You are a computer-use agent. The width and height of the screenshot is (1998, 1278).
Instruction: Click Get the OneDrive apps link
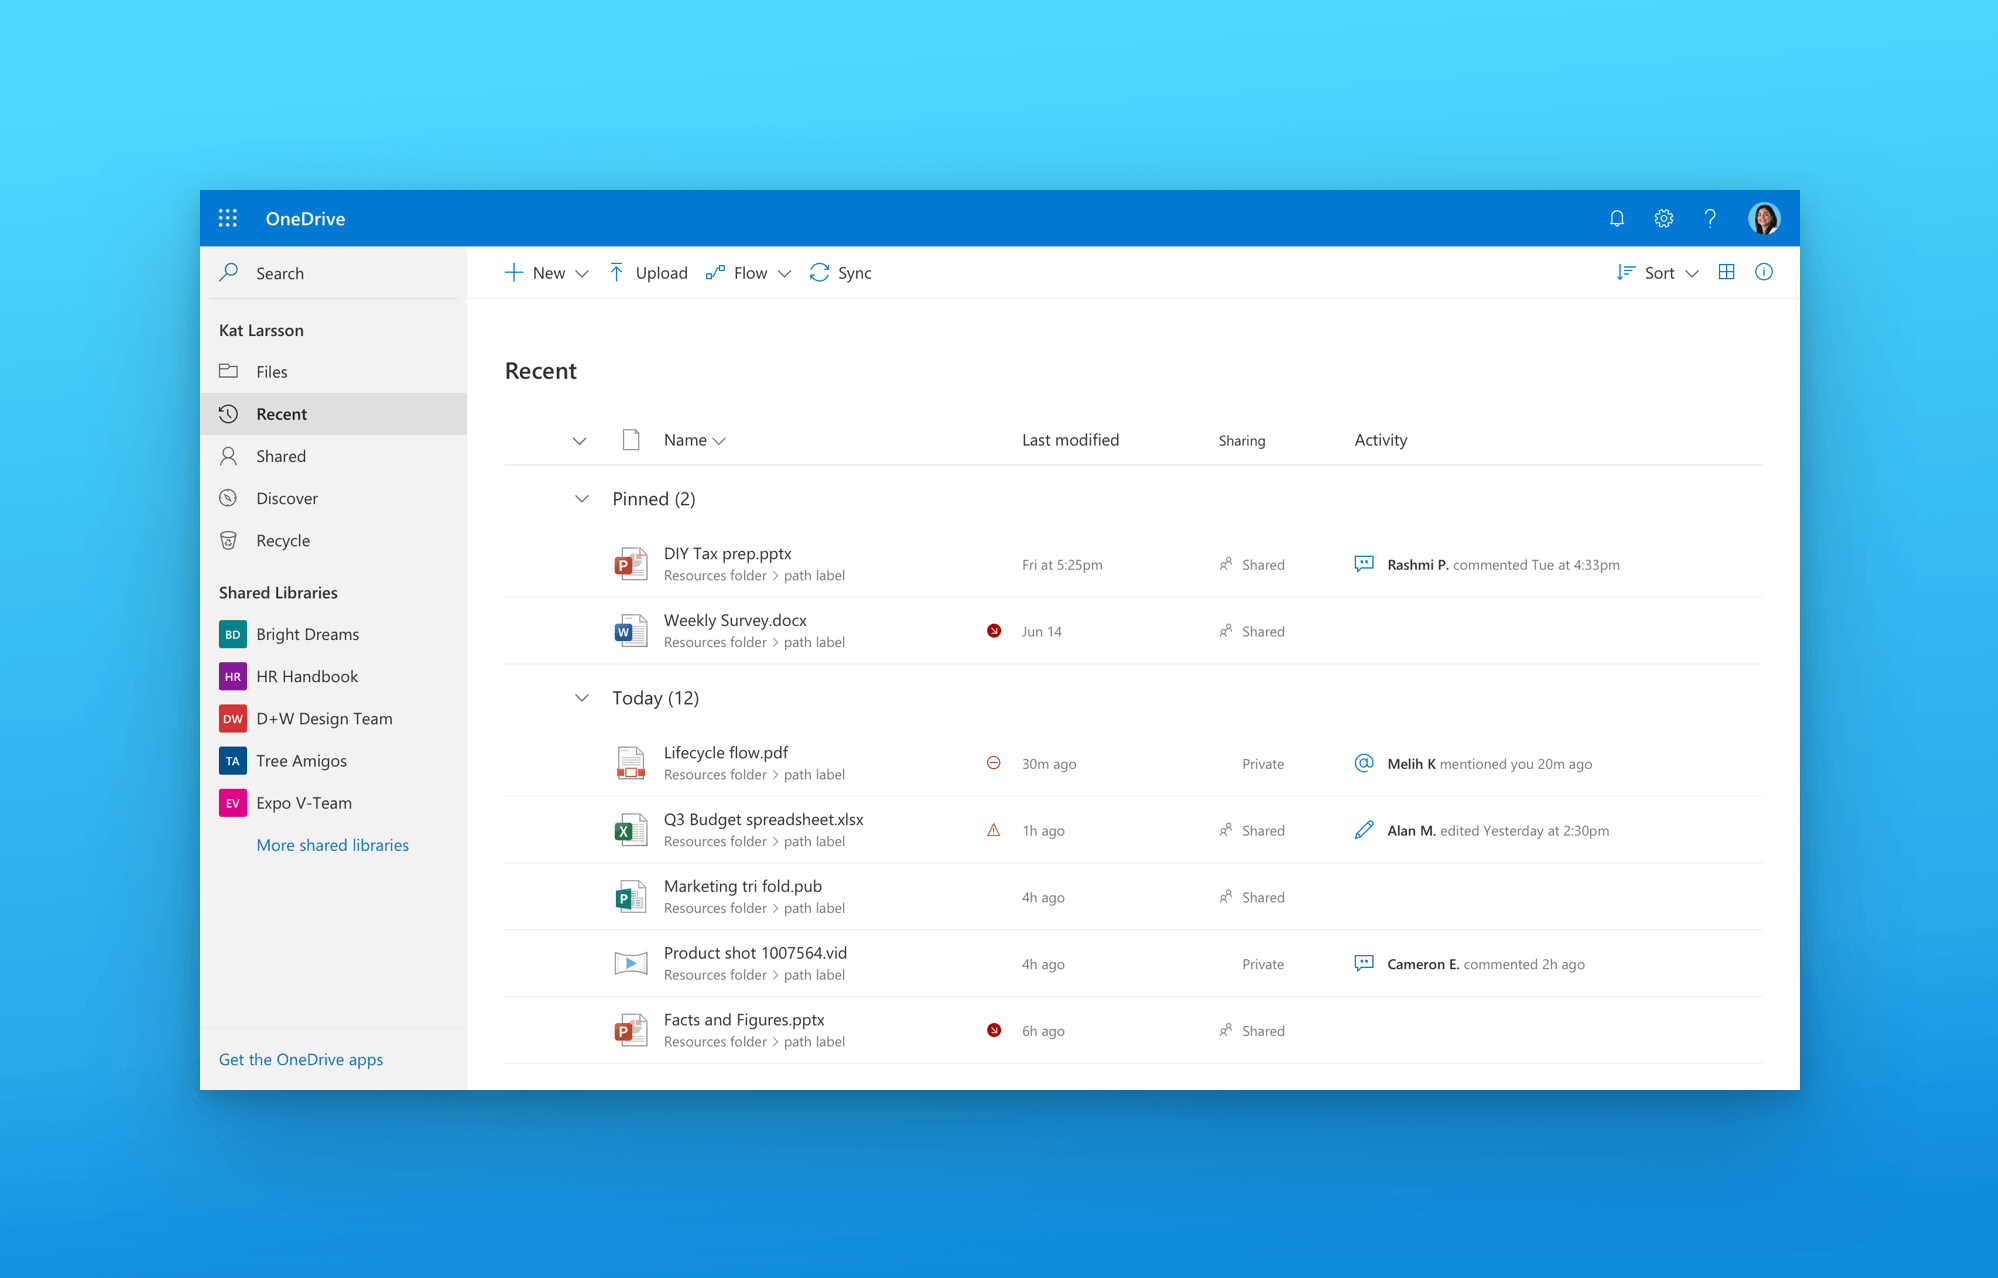pyautogui.click(x=300, y=1058)
